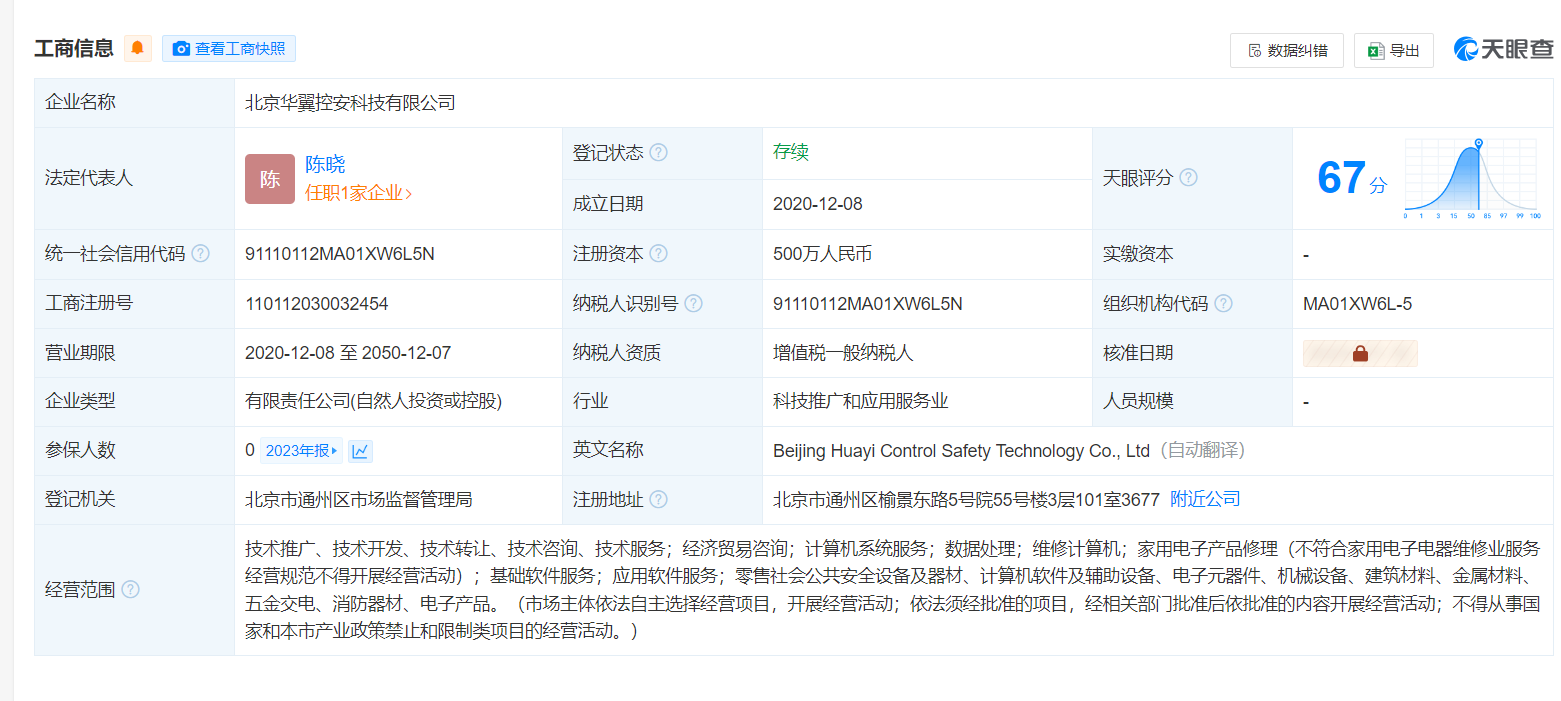Select 500万人民币 registered capital
Screen dimensions: 1561x701
tap(823, 254)
